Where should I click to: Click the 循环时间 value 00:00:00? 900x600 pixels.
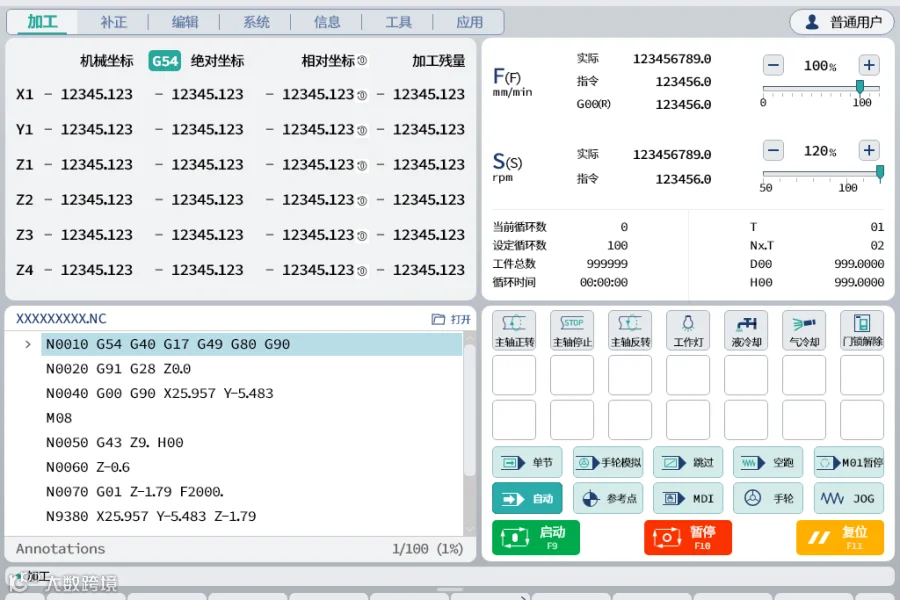pos(603,282)
